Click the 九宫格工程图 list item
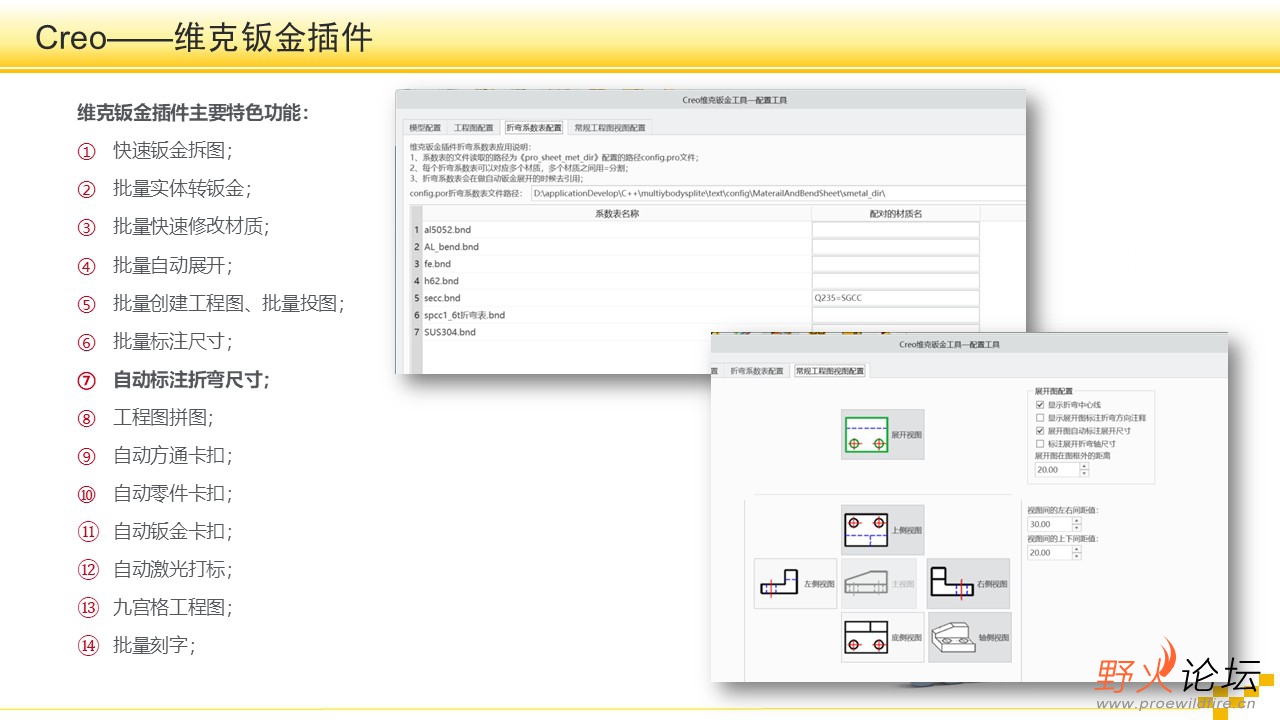 pos(173,608)
